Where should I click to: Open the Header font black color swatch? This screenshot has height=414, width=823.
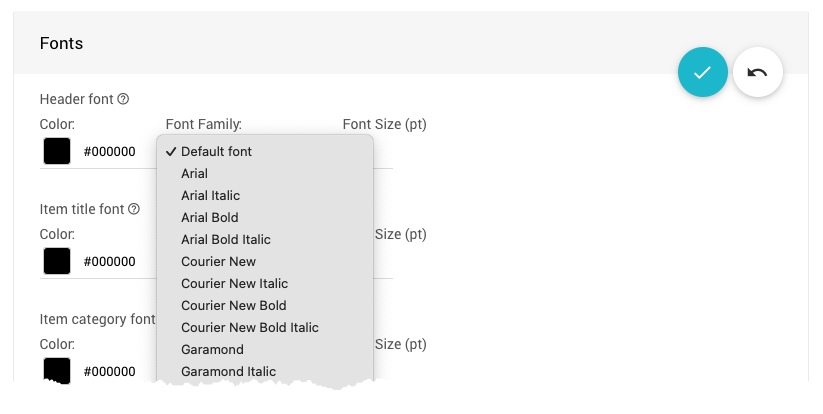pos(57,152)
